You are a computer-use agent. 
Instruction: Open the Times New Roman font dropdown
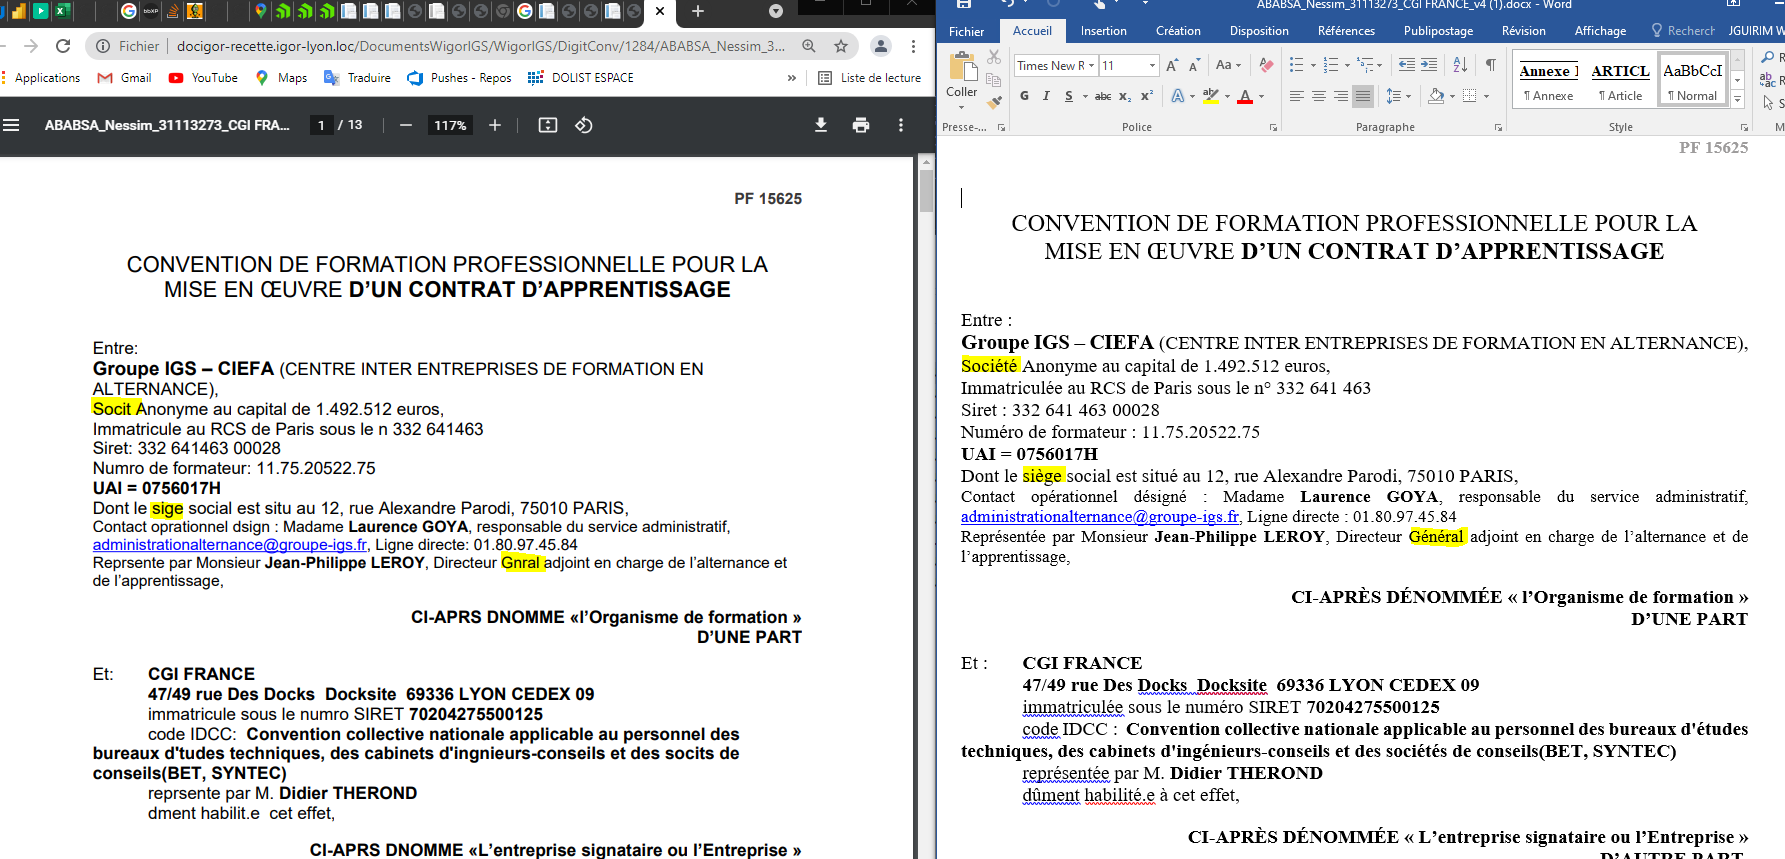[x=1090, y=66]
